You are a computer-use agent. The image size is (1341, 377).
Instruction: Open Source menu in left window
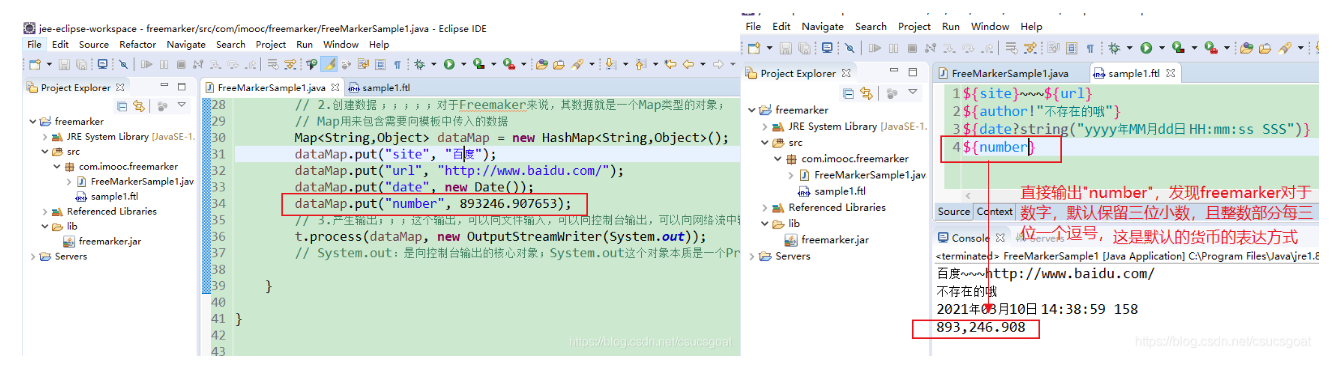click(x=94, y=45)
